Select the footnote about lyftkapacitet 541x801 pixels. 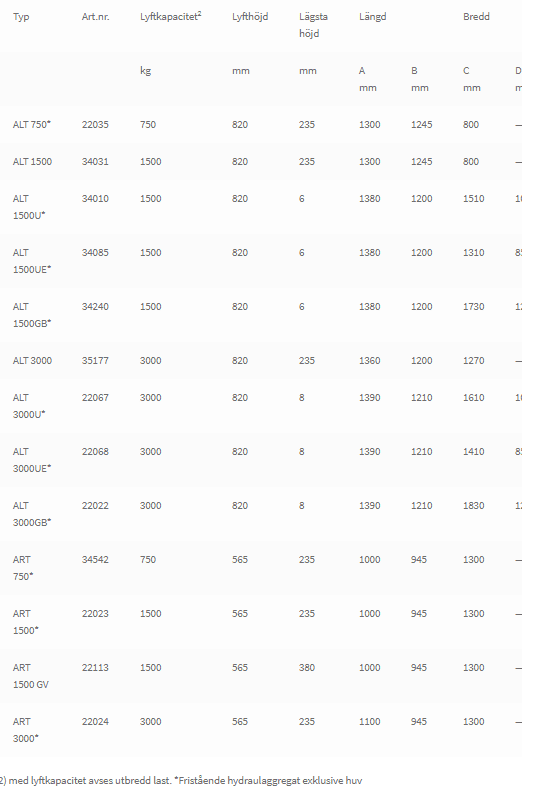(181, 781)
